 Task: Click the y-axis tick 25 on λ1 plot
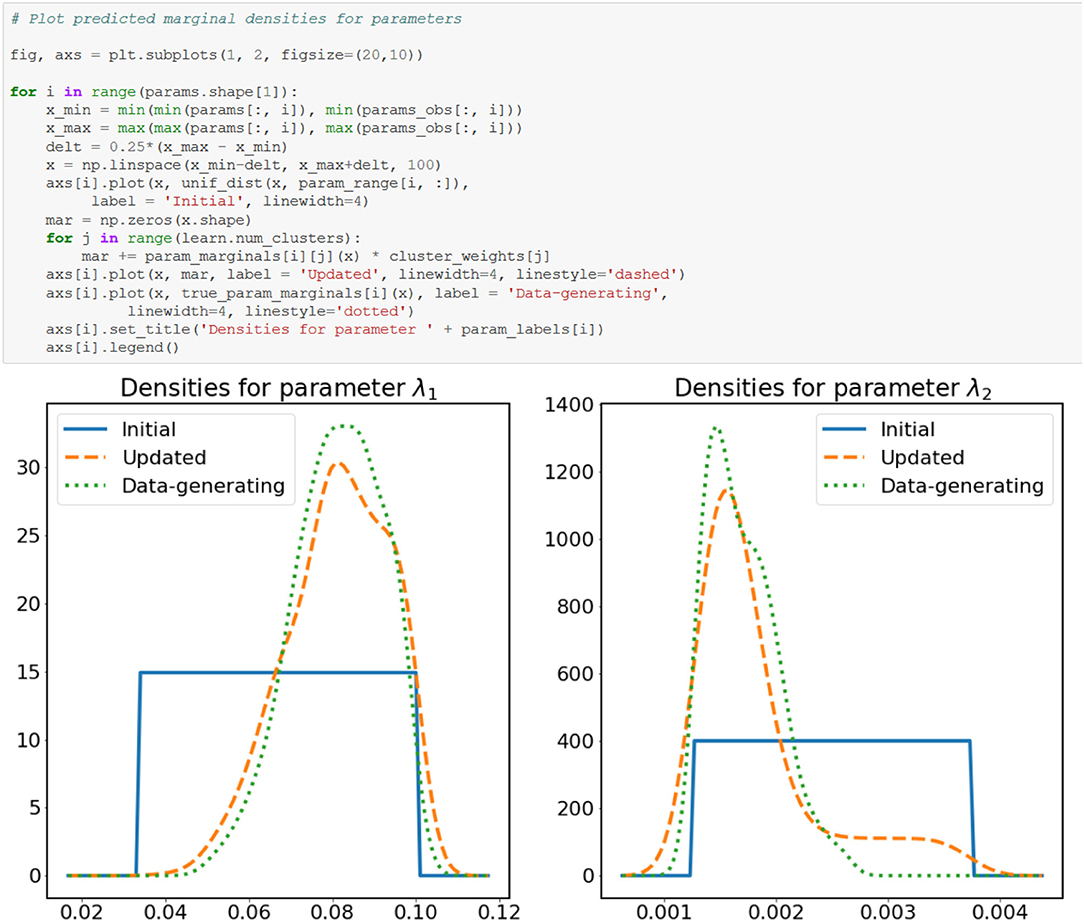click(28, 536)
